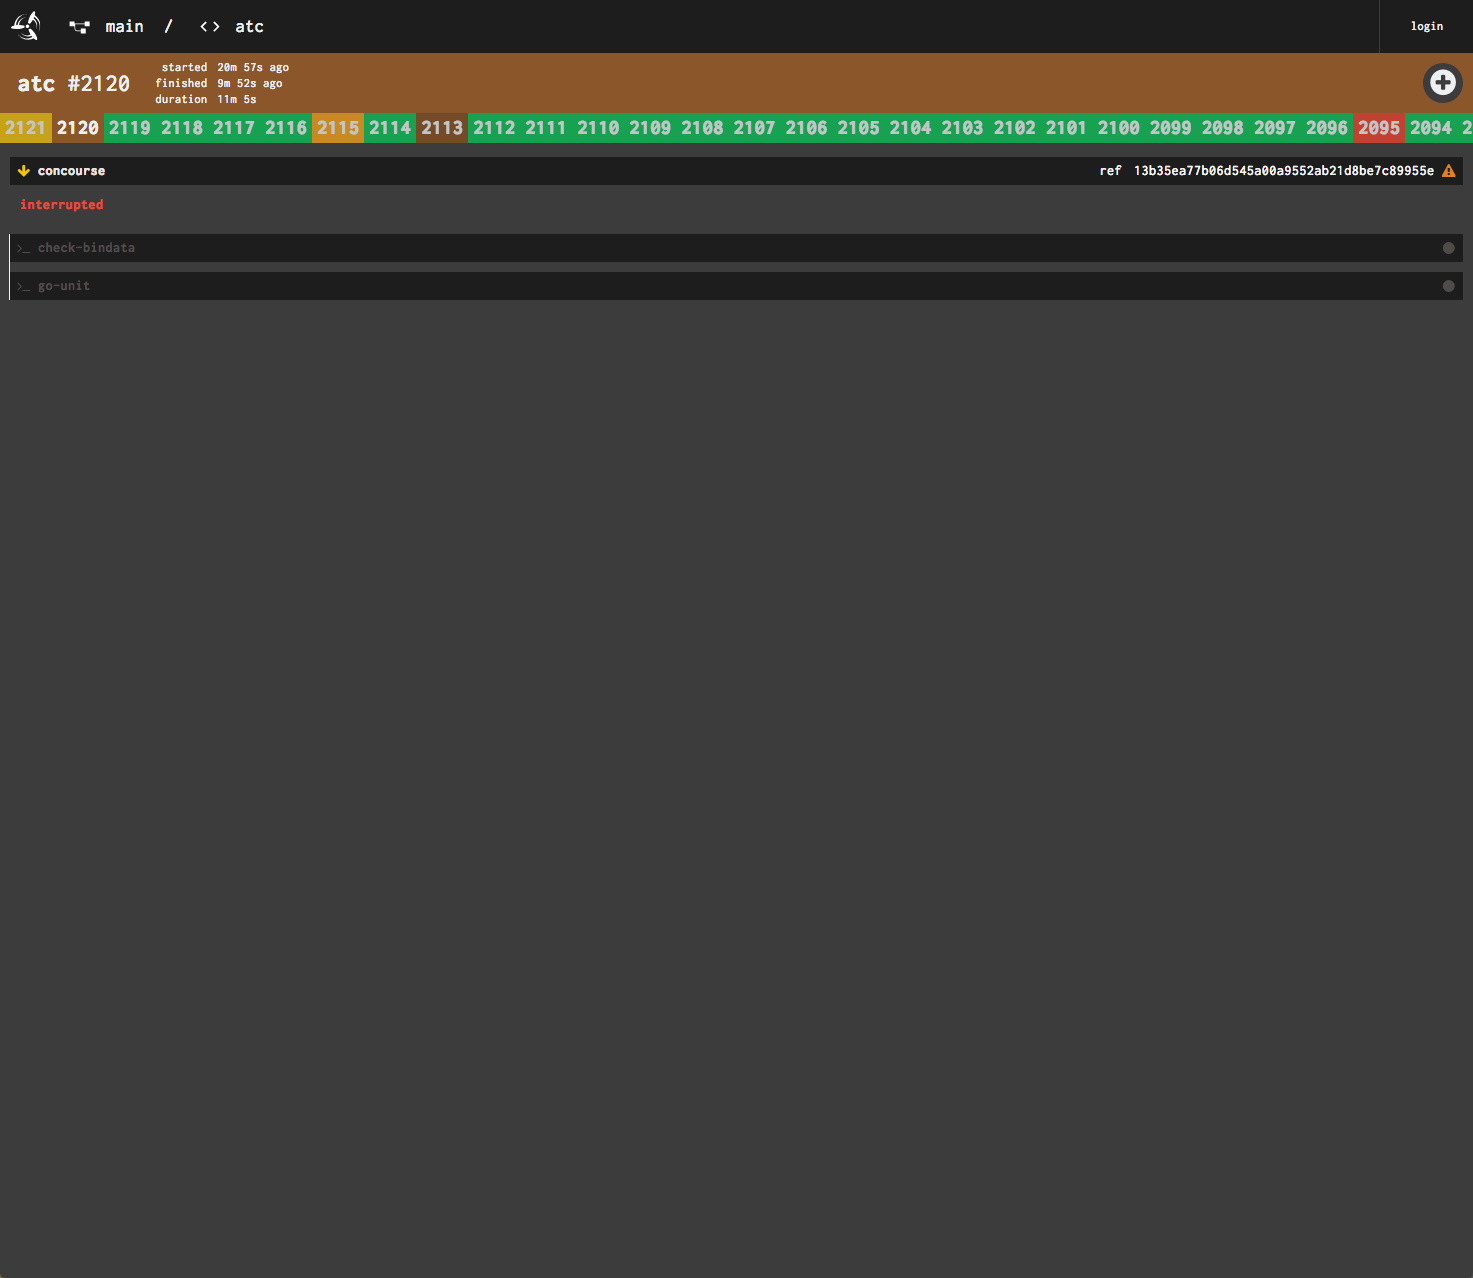Screen dimensions: 1473x1278
Task: Select build 2119 tab
Action: [129, 128]
